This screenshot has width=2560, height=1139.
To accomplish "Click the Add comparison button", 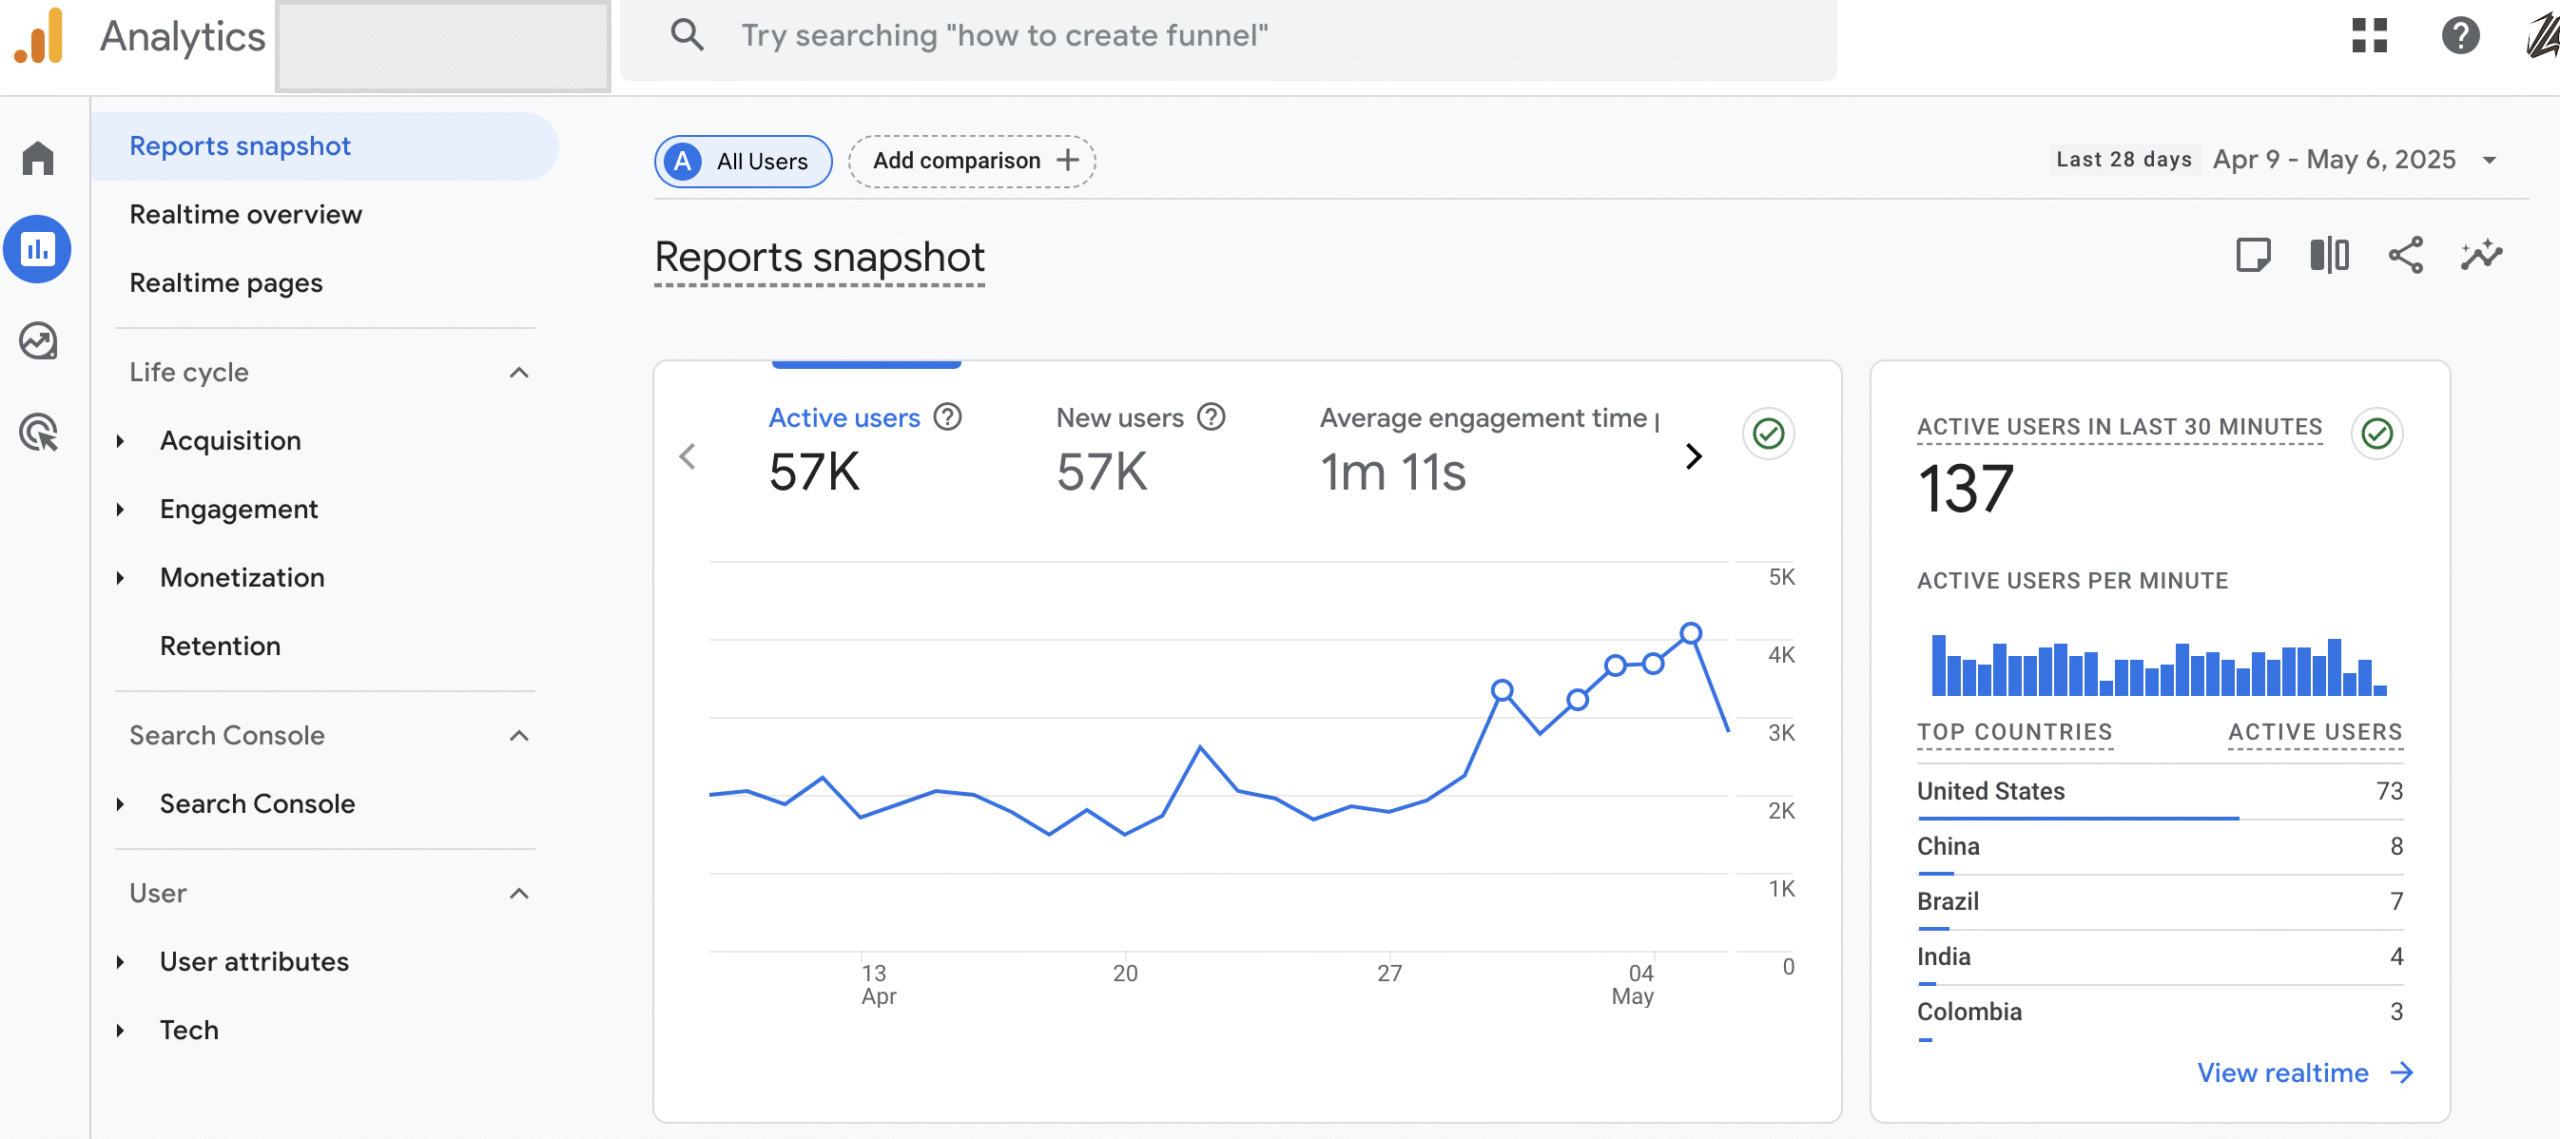I will [x=972, y=161].
